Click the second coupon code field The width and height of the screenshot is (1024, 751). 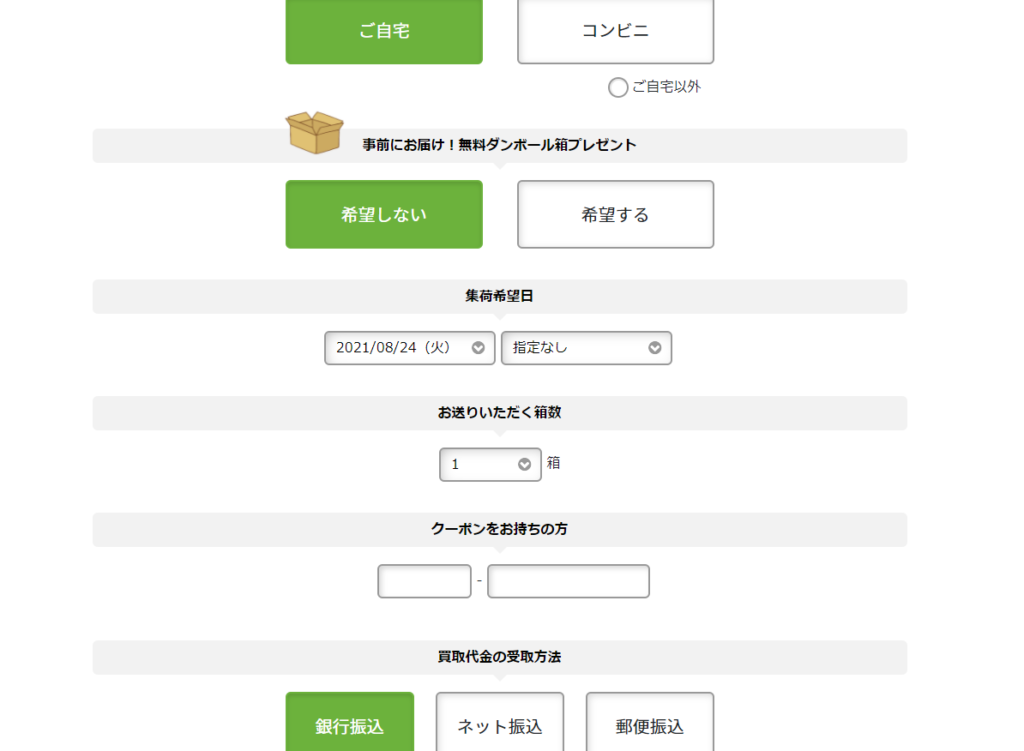(568, 581)
